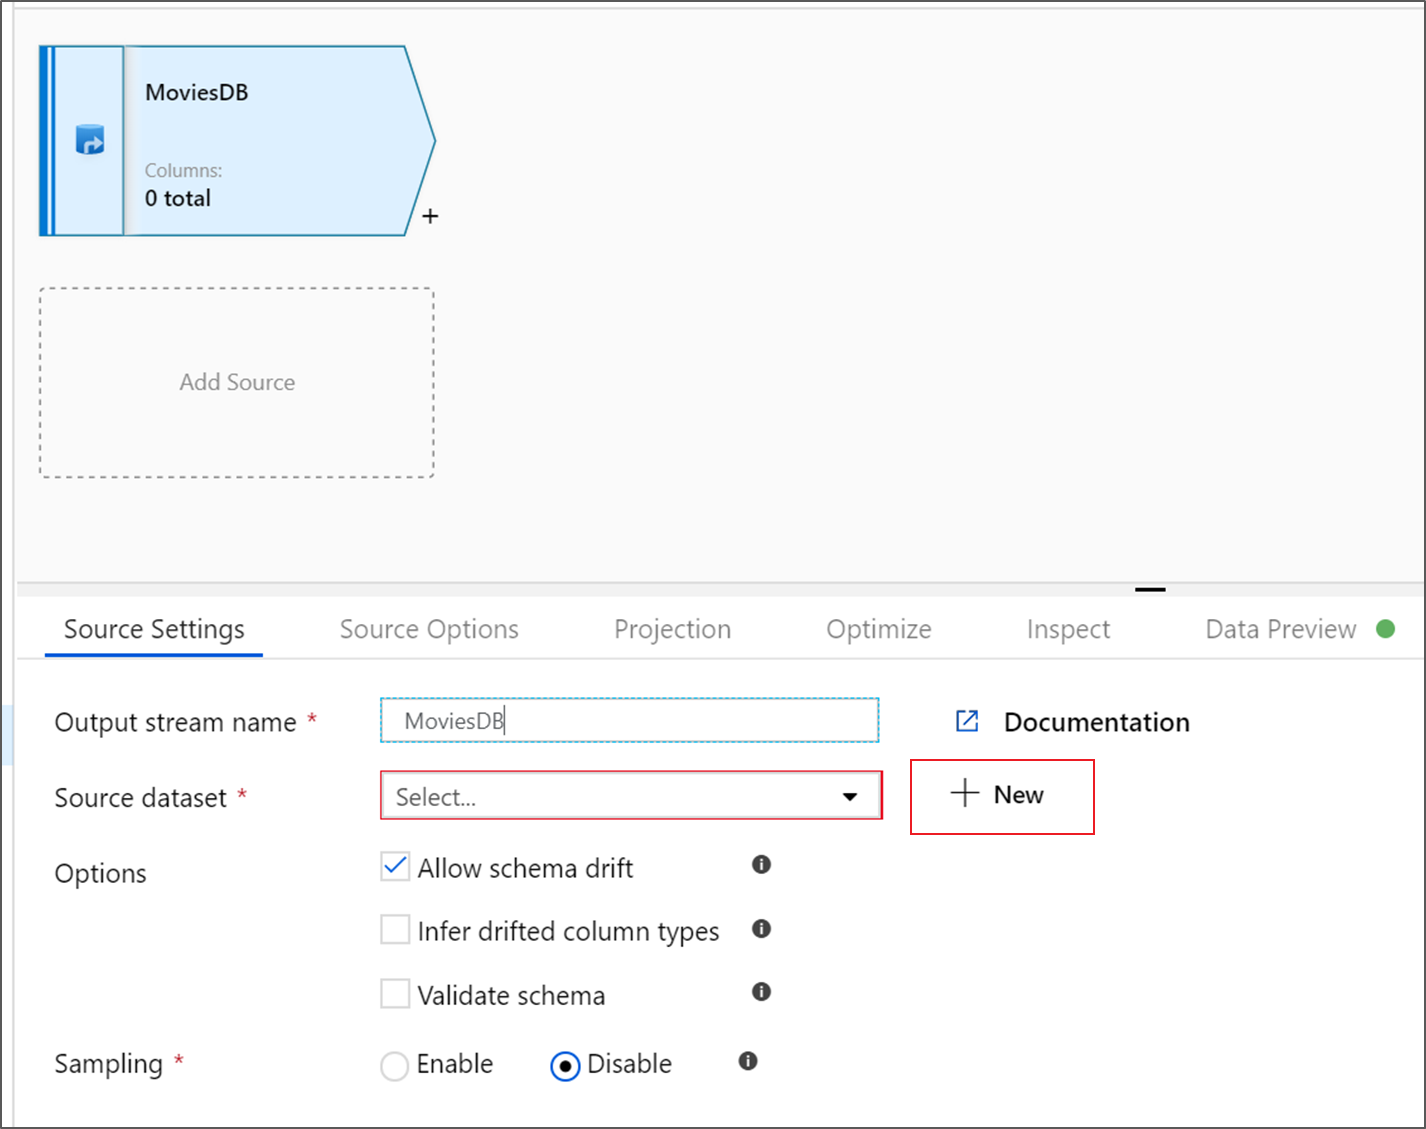Uncheck Allow schema drift checkbox
The width and height of the screenshot is (1426, 1129).
click(395, 866)
